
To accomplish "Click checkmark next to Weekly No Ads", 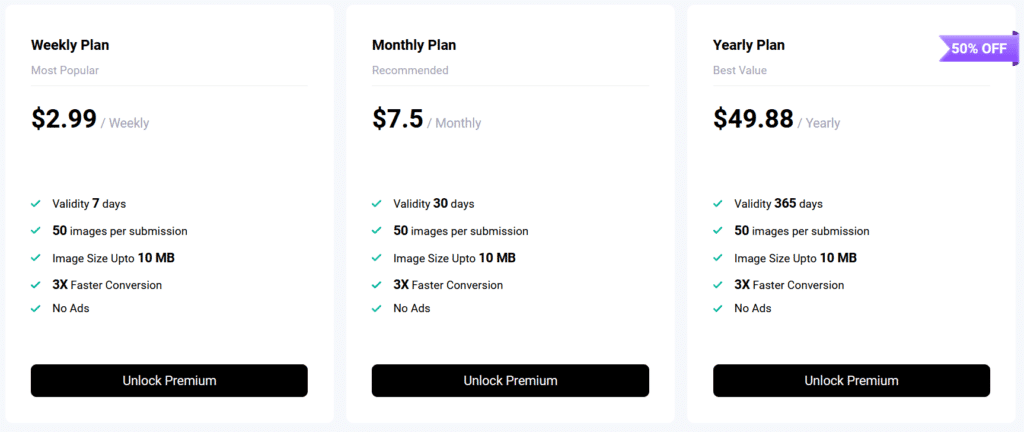I will (36, 308).
